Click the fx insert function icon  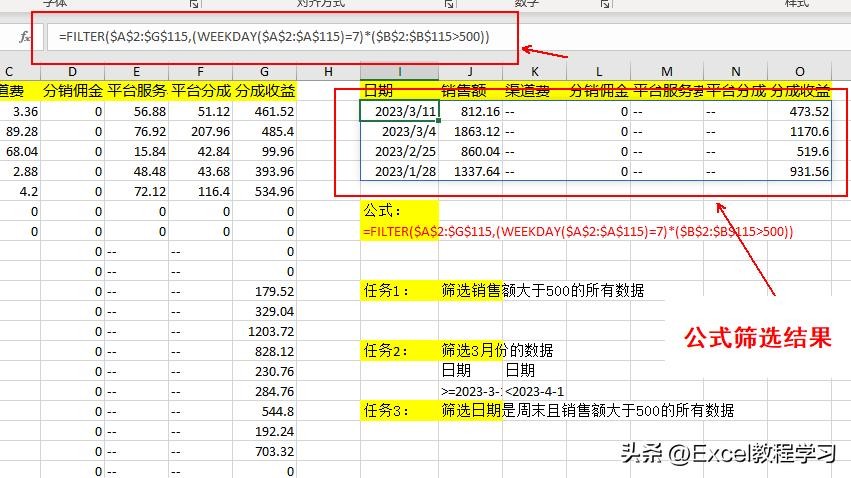26,37
